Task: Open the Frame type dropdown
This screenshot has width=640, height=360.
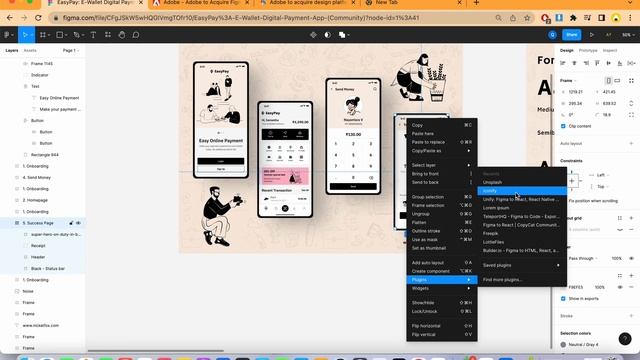Action: click(568, 80)
